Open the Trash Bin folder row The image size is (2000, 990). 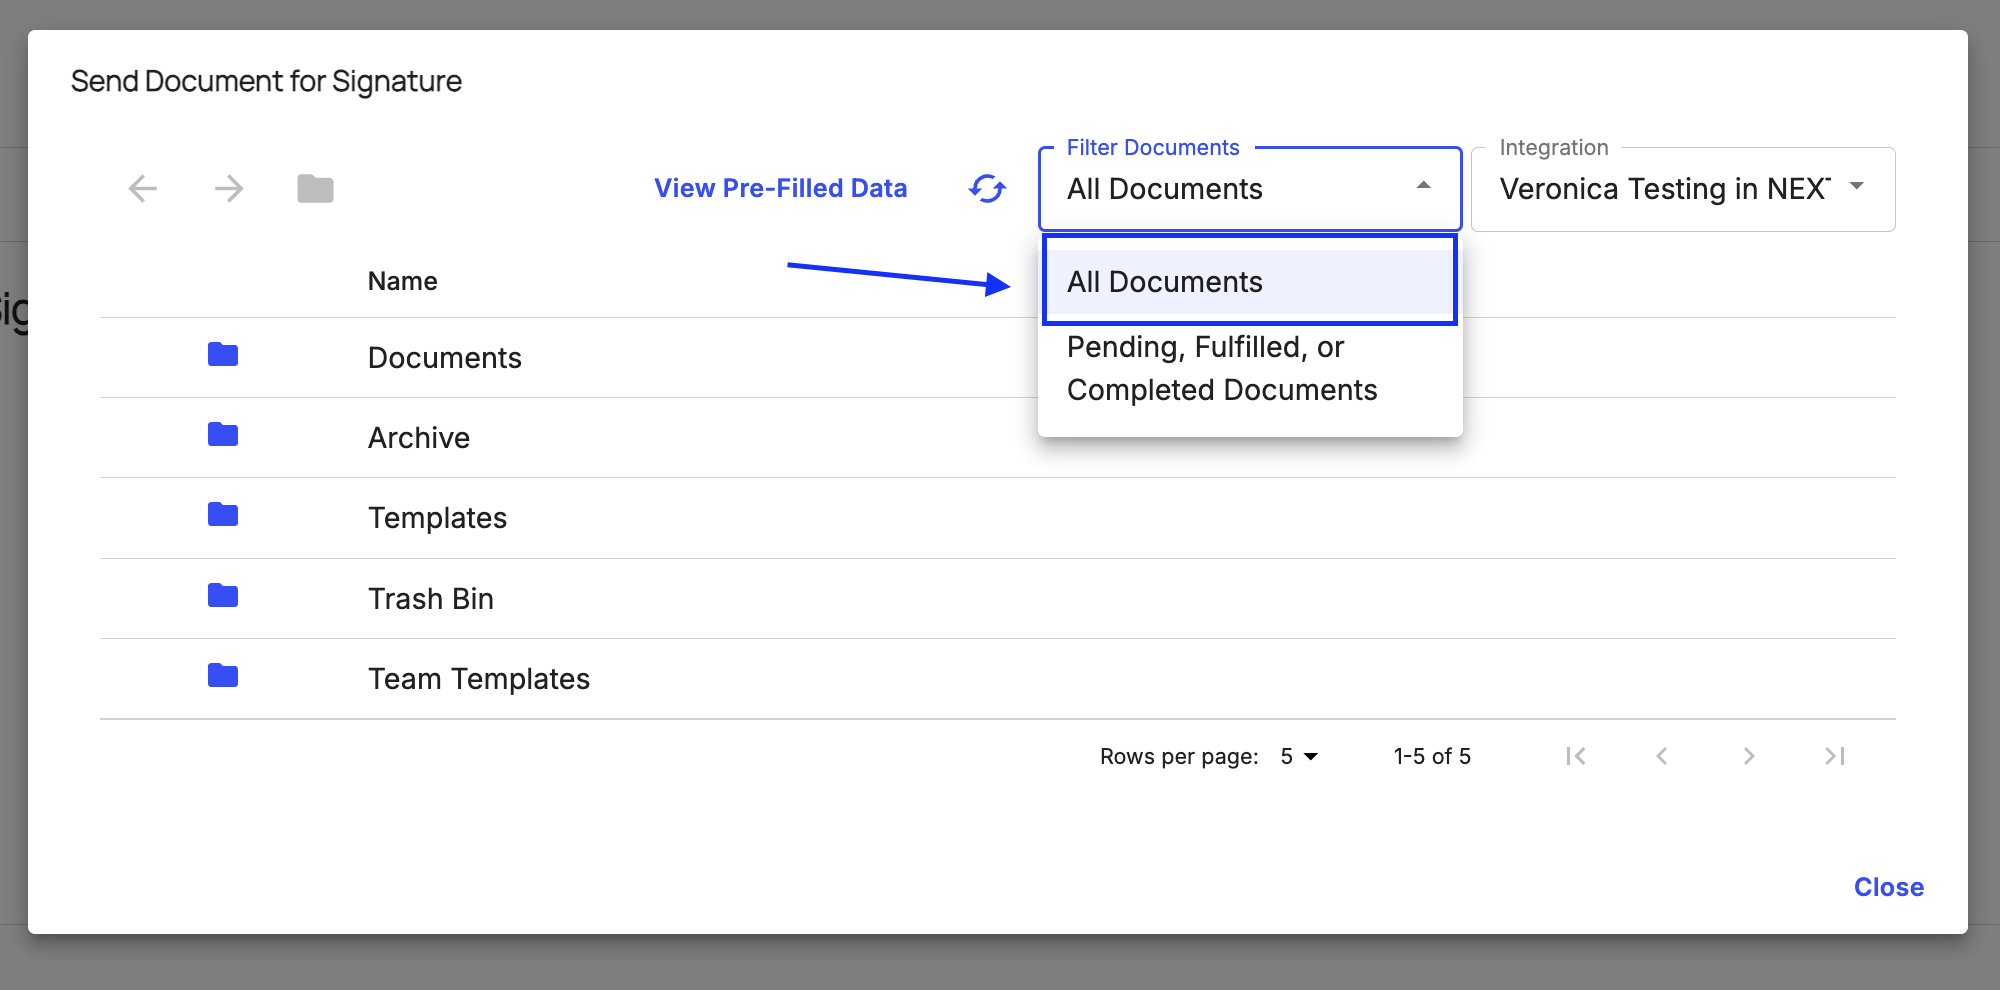coord(998,599)
